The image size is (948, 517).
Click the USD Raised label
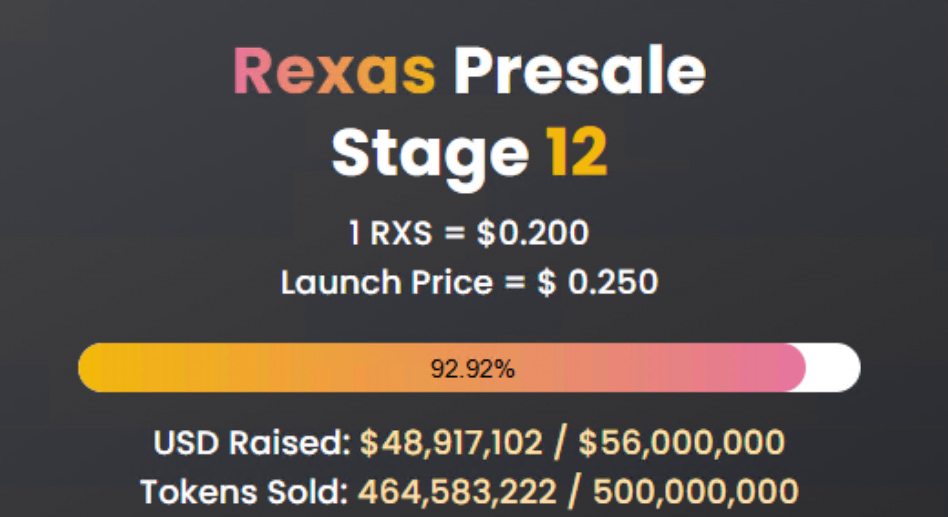tap(251, 443)
